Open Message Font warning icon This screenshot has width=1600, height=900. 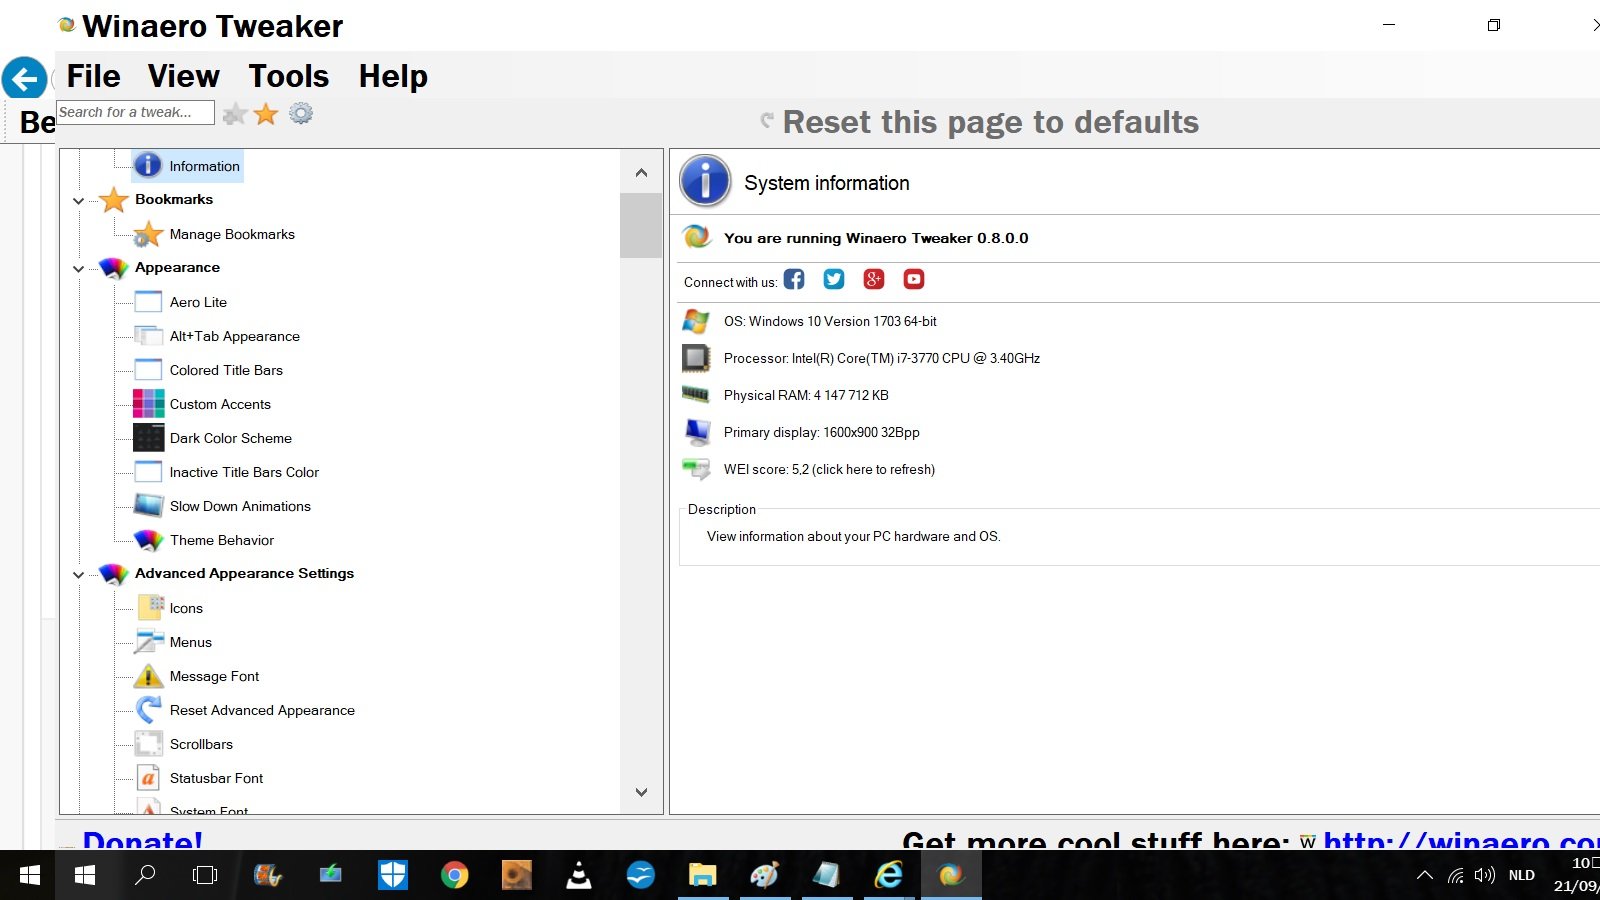point(148,676)
